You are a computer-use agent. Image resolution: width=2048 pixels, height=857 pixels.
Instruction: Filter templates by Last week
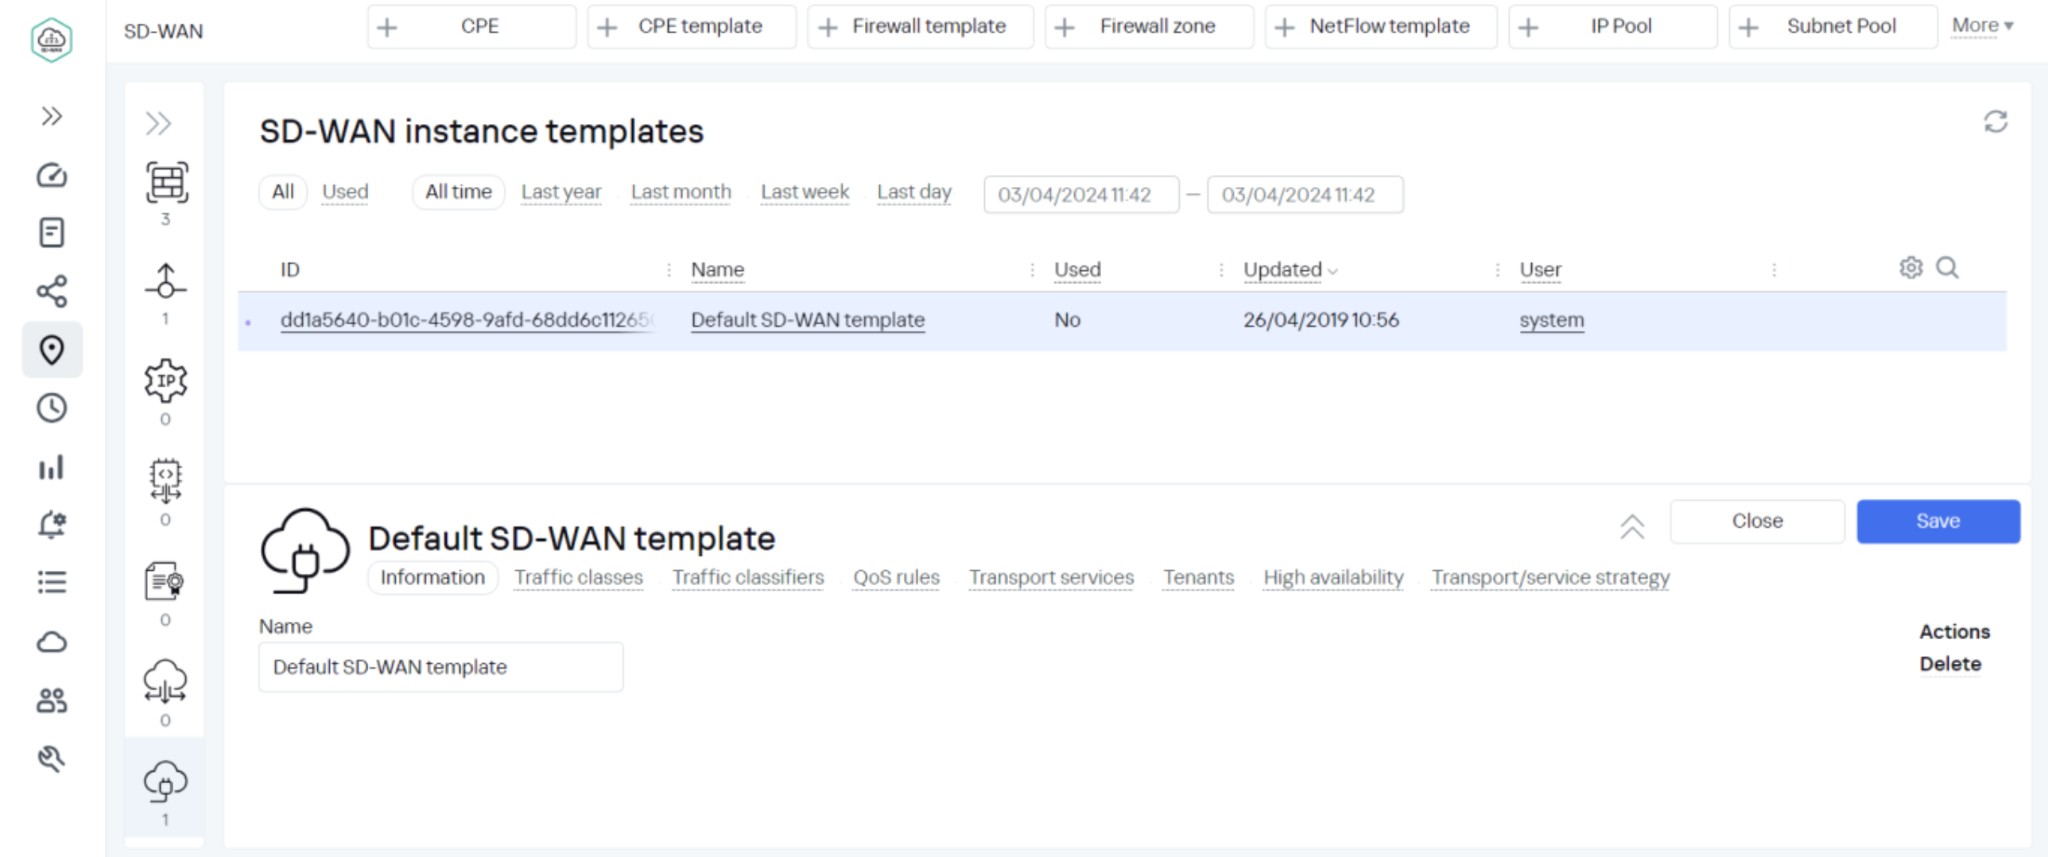(x=804, y=192)
